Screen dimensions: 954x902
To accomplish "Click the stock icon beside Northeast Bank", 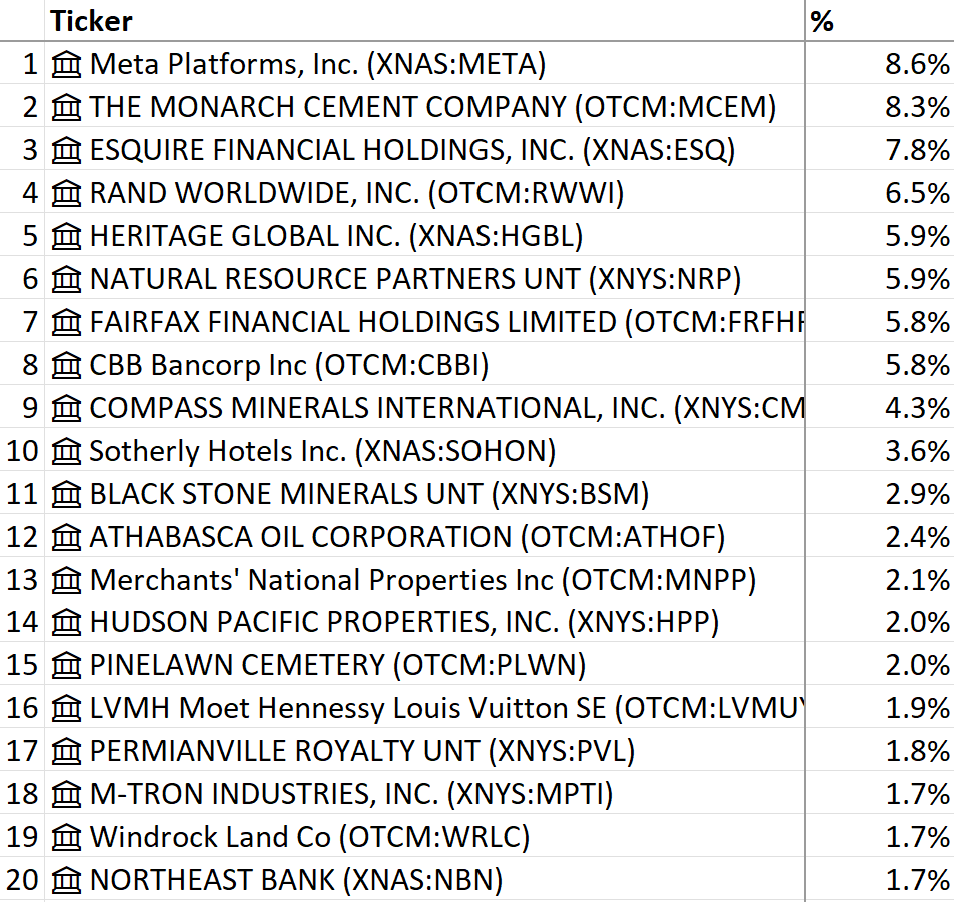I will [x=66, y=879].
